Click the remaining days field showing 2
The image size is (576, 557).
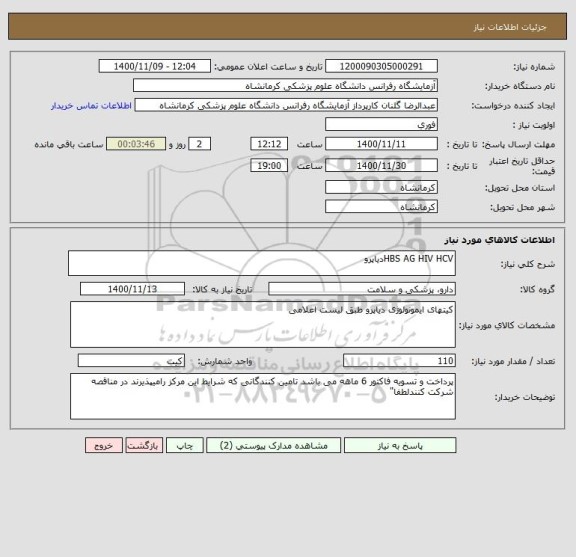(x=199, y=144)
